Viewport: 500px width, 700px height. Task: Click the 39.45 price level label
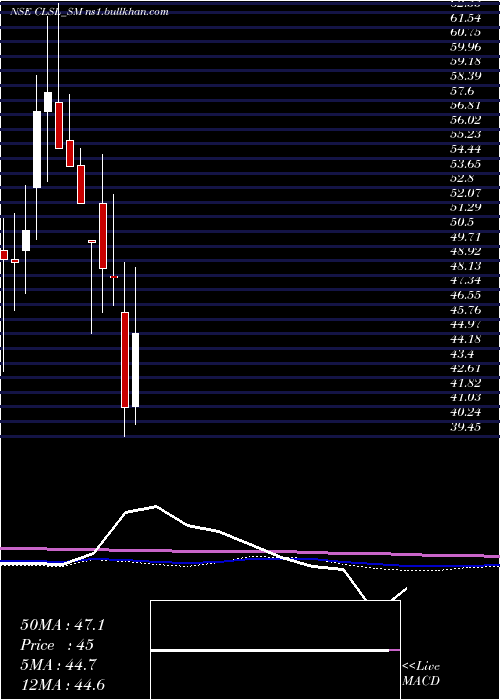point(466,426)
